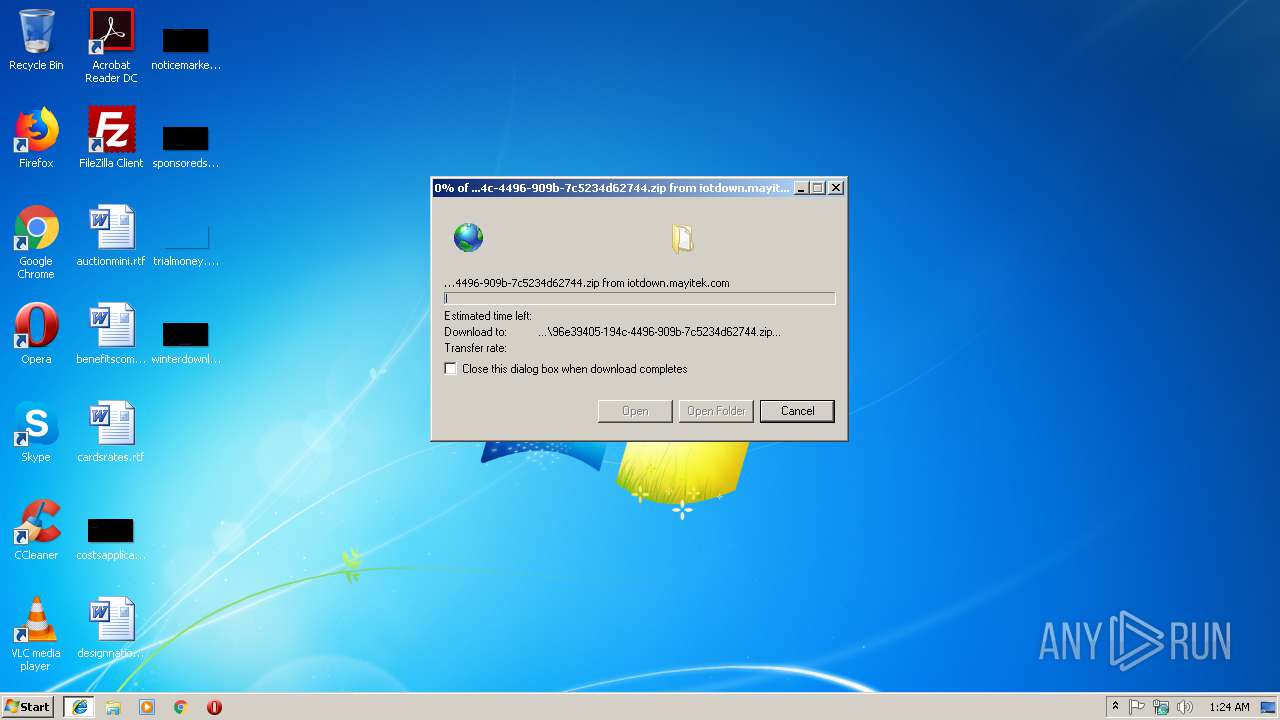Viewport: 1280px width, 720px height.
Task: Click the Show desktop tray button
Action: point(1269,707)
